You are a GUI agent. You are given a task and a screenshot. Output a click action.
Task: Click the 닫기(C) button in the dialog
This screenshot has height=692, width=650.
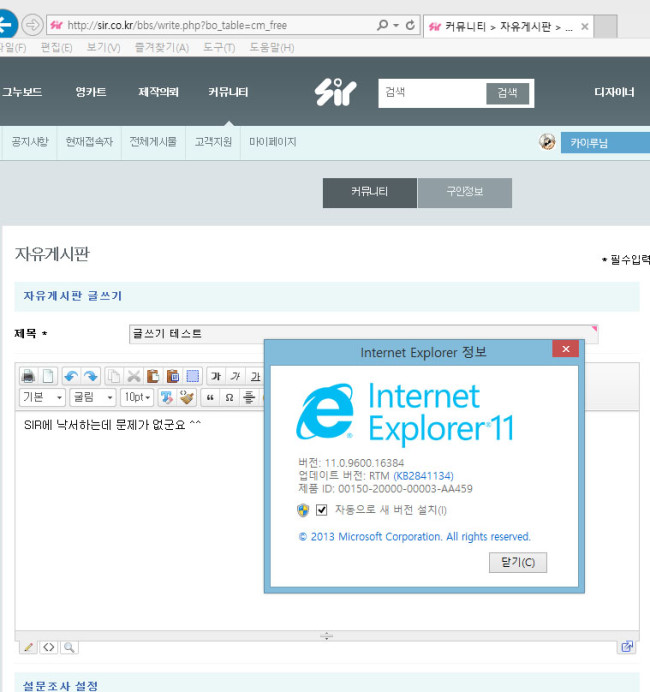click(518, 562)
